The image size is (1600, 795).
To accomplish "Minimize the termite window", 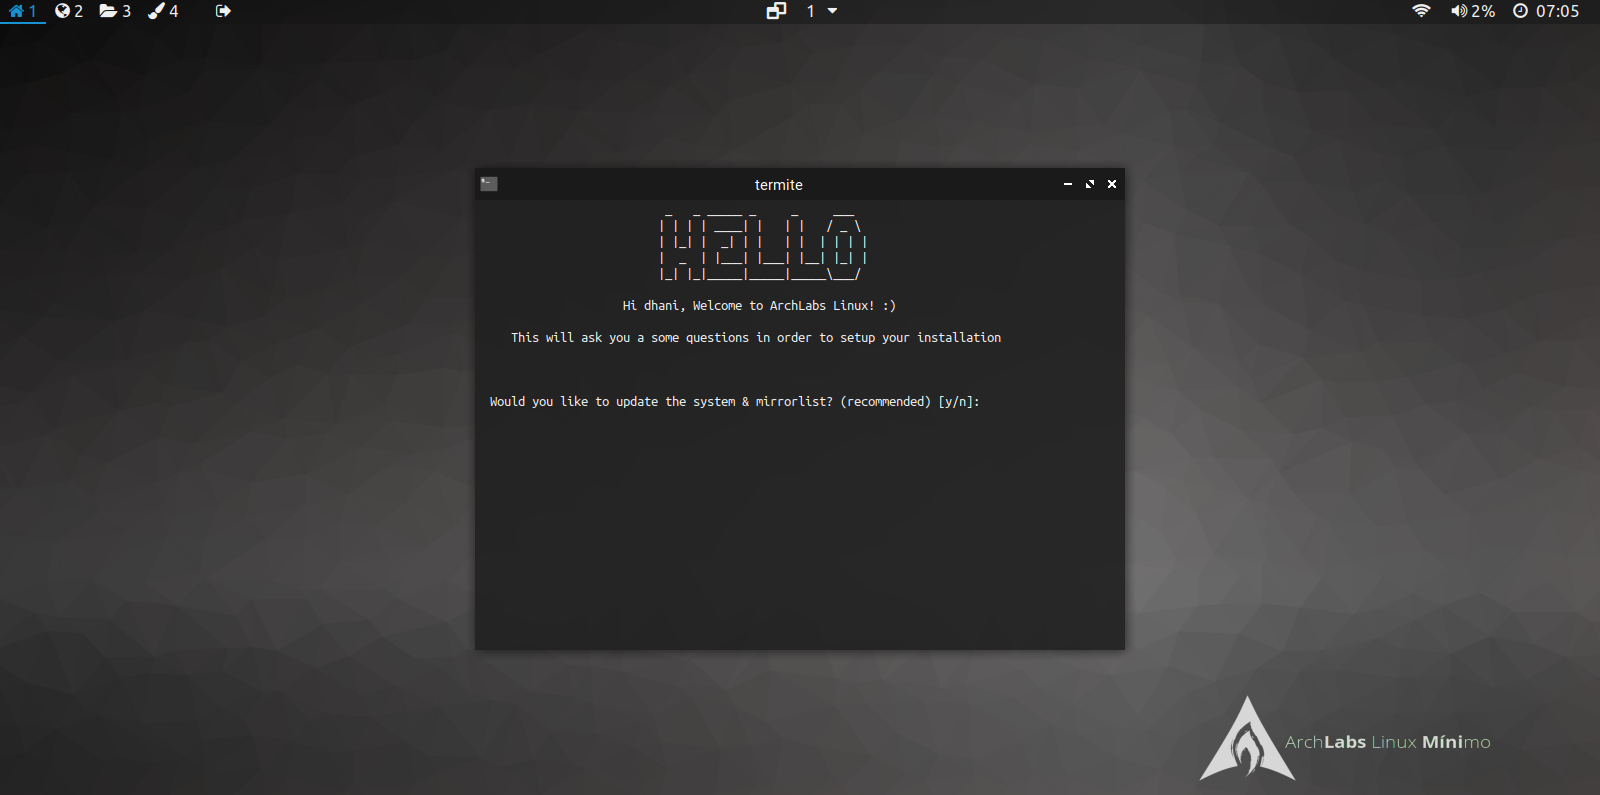I will coord(1068,184).
